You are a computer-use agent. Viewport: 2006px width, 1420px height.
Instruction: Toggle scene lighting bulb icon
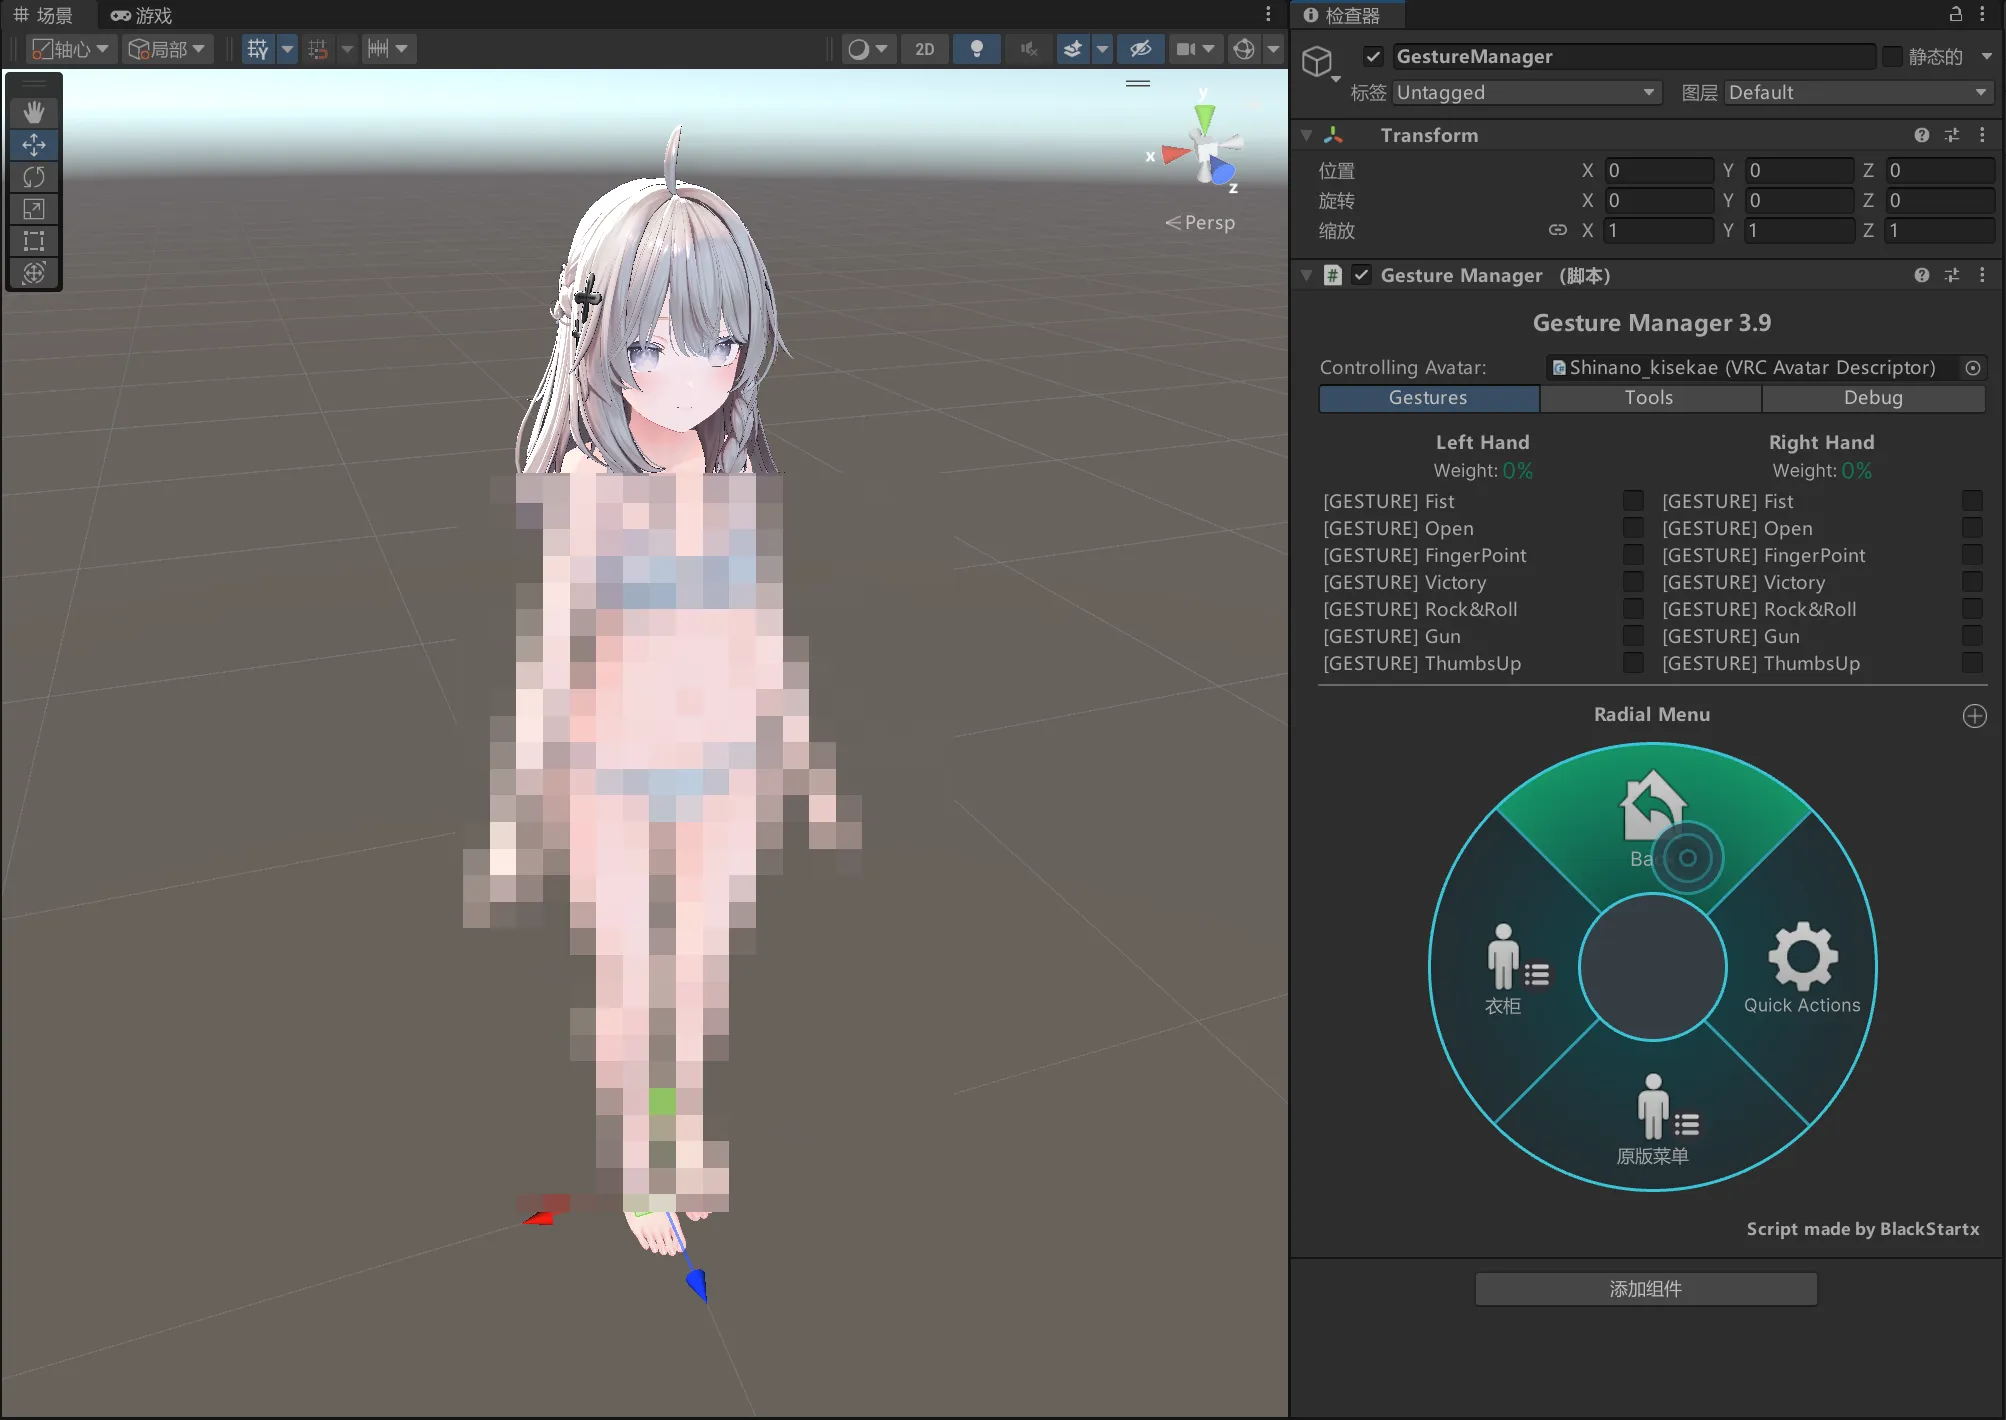click(977, 49)
